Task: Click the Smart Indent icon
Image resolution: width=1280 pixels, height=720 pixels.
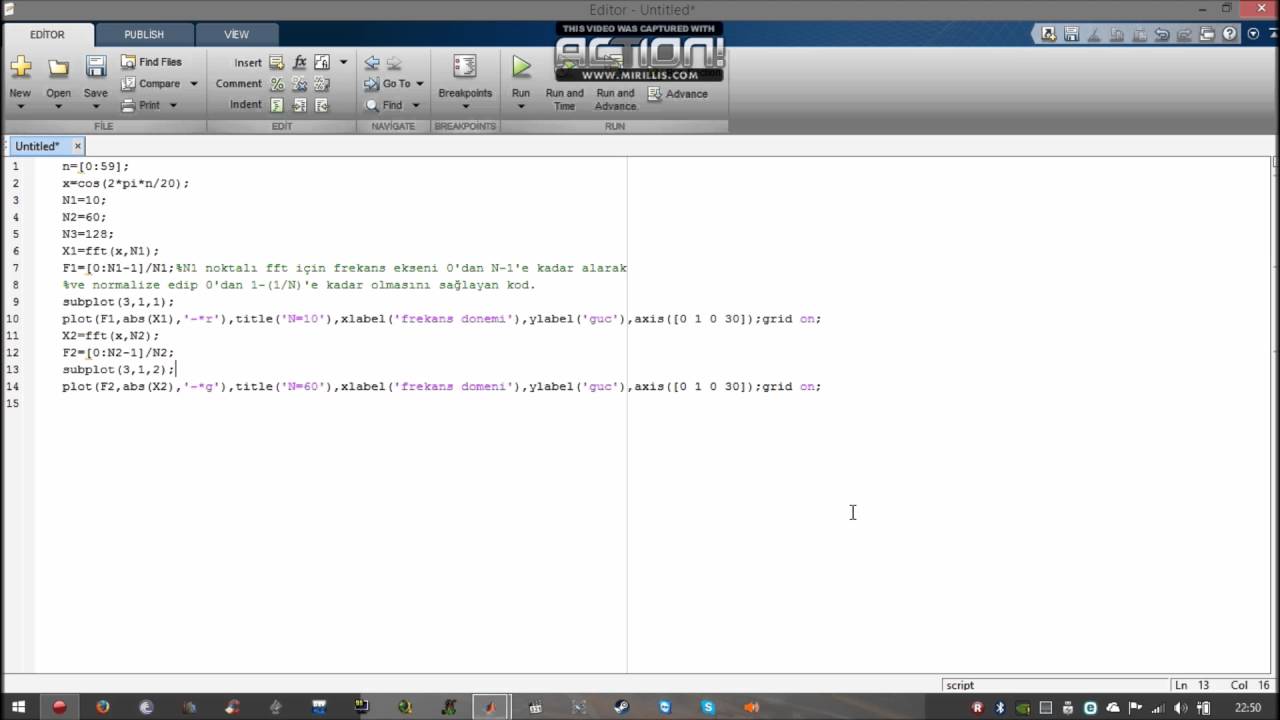Action: click(277, 105)
